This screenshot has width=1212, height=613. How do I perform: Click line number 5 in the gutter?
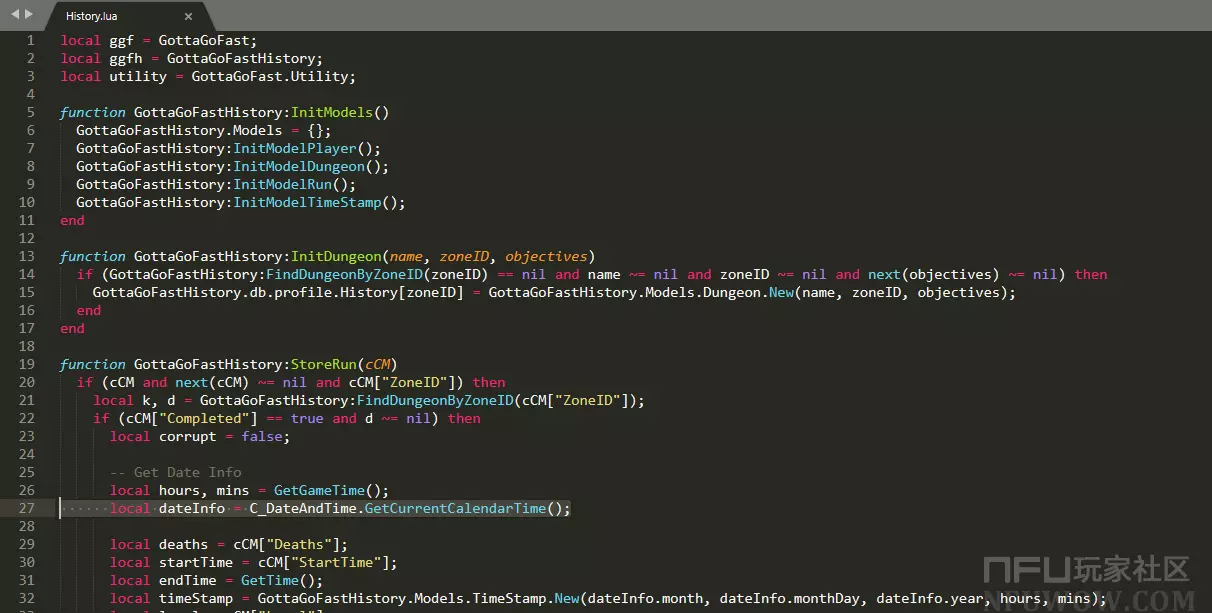click(x=30, y=112)
